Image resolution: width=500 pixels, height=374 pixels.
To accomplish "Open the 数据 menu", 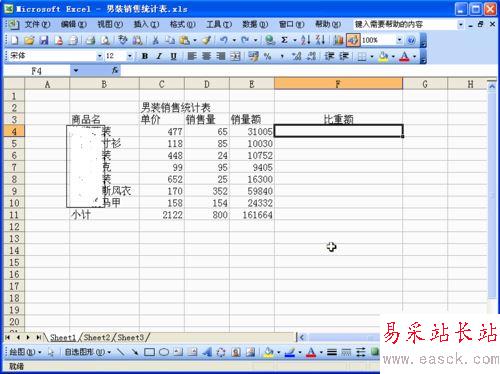I will tap(255, 24).
